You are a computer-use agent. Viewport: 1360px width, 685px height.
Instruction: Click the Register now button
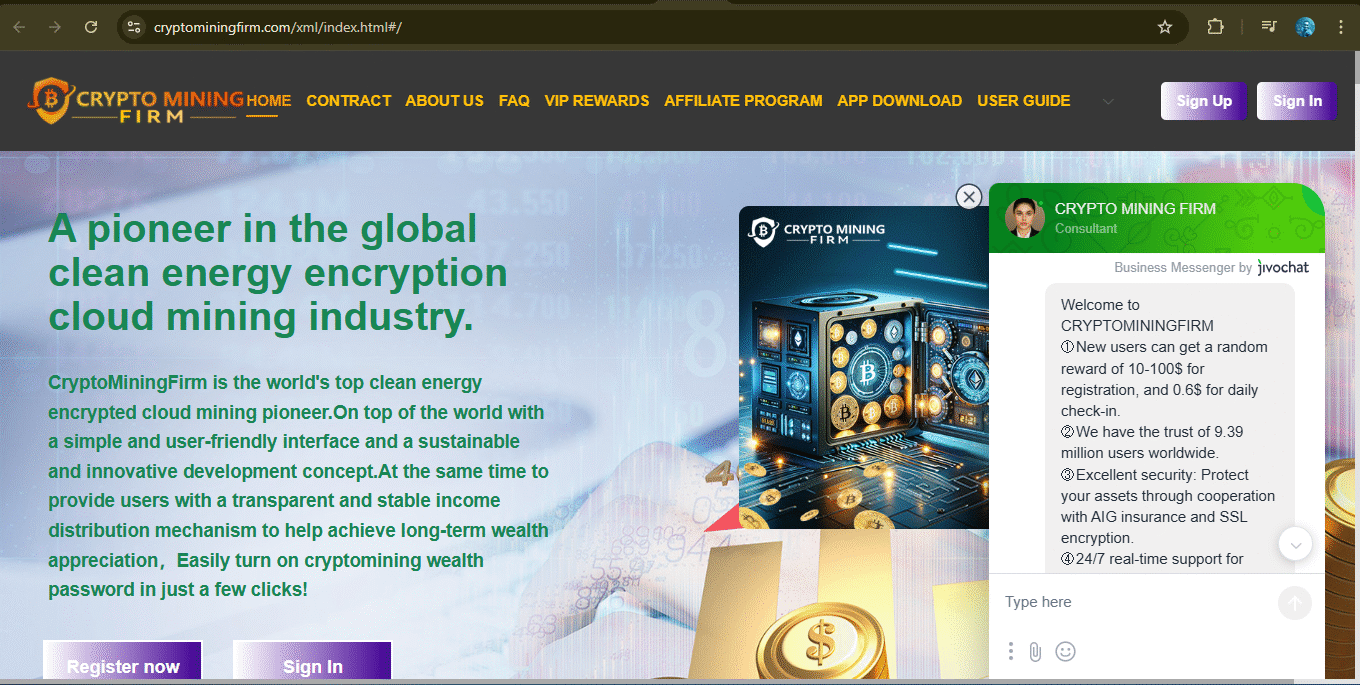(x=121, y=666)
